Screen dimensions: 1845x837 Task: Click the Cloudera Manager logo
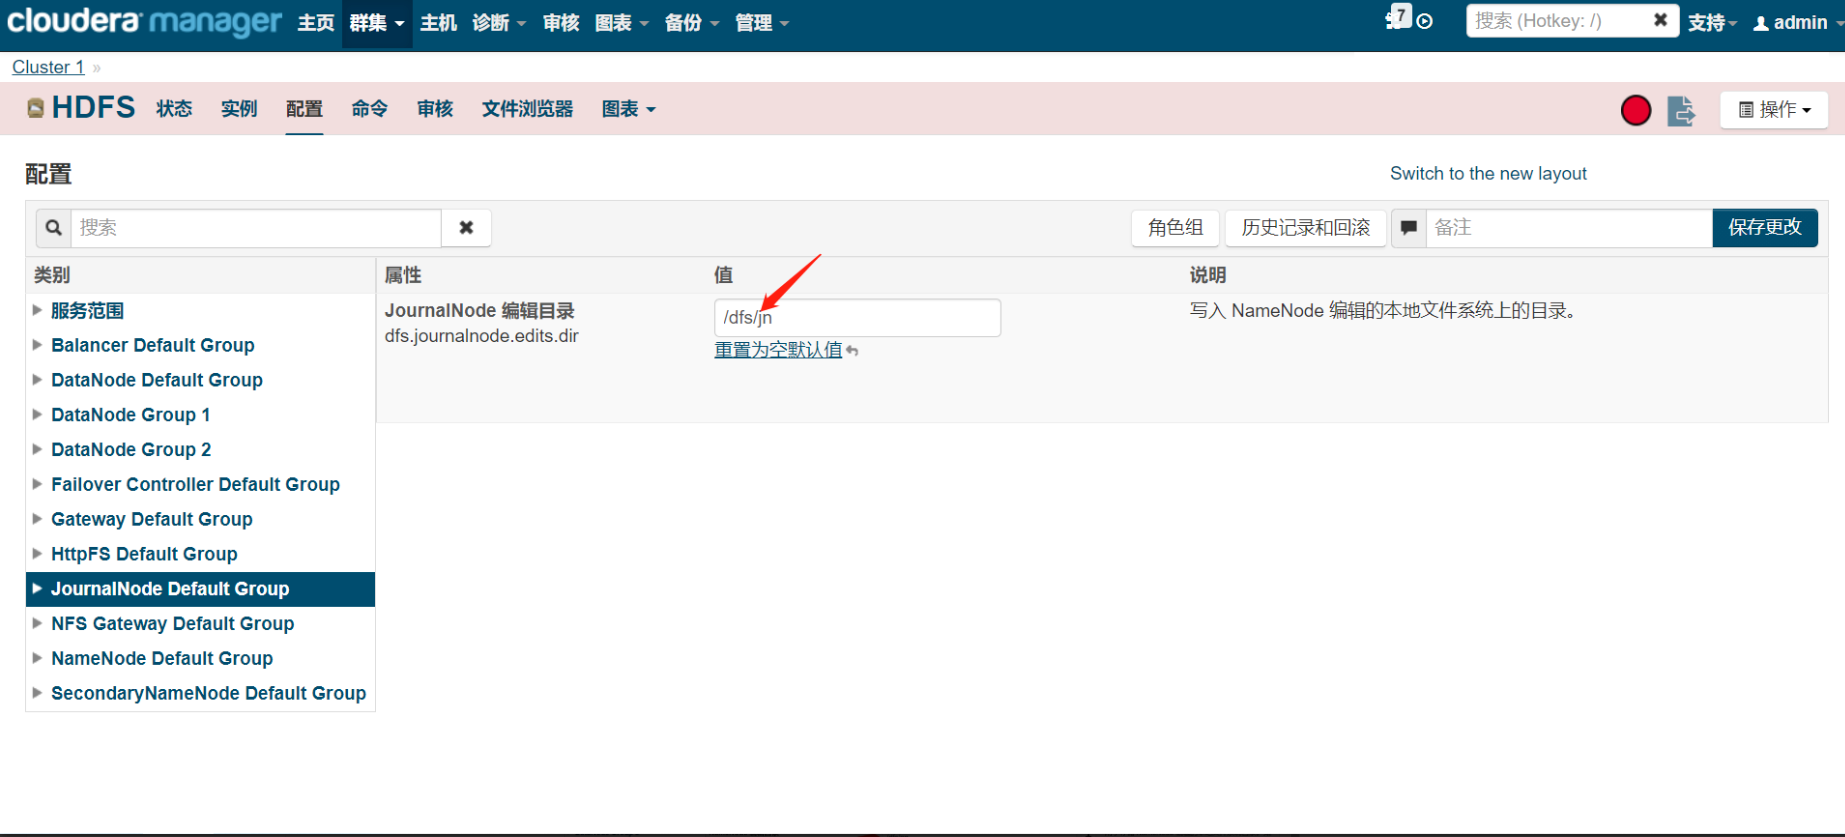click(x=144, y=21)
